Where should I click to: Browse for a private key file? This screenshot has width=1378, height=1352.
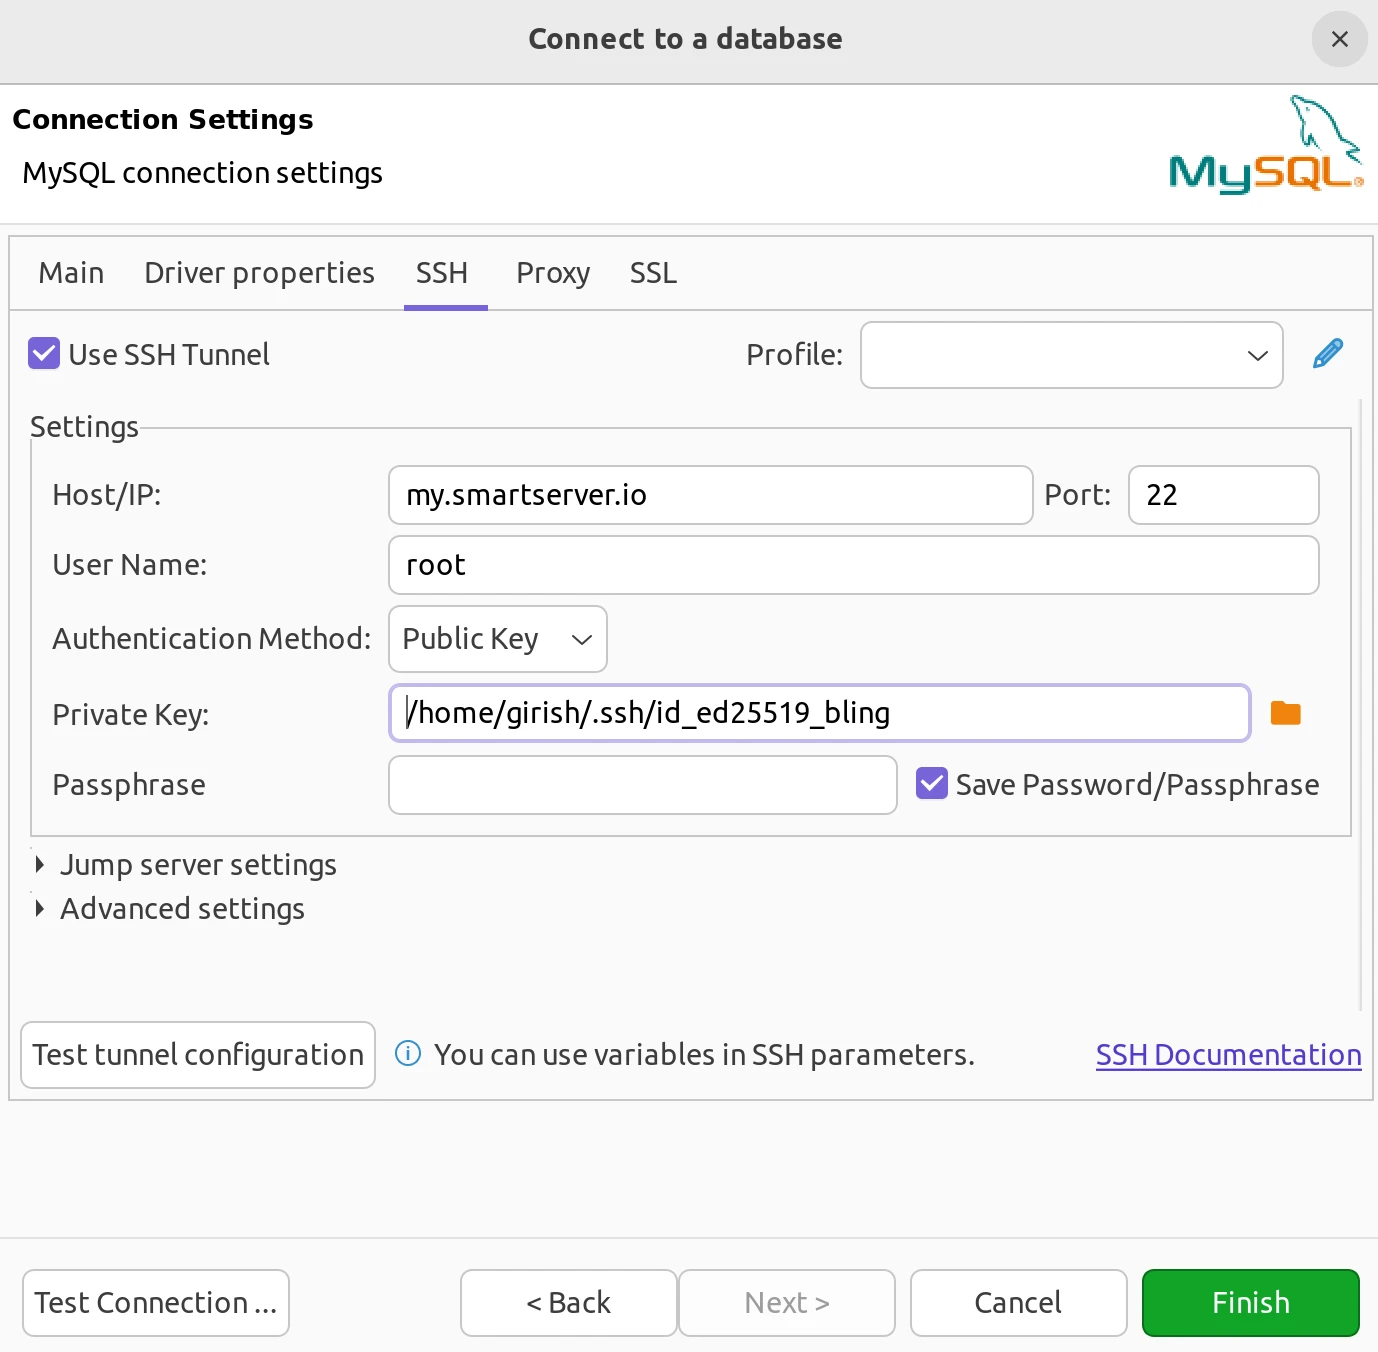click(x=1286, y=712)
